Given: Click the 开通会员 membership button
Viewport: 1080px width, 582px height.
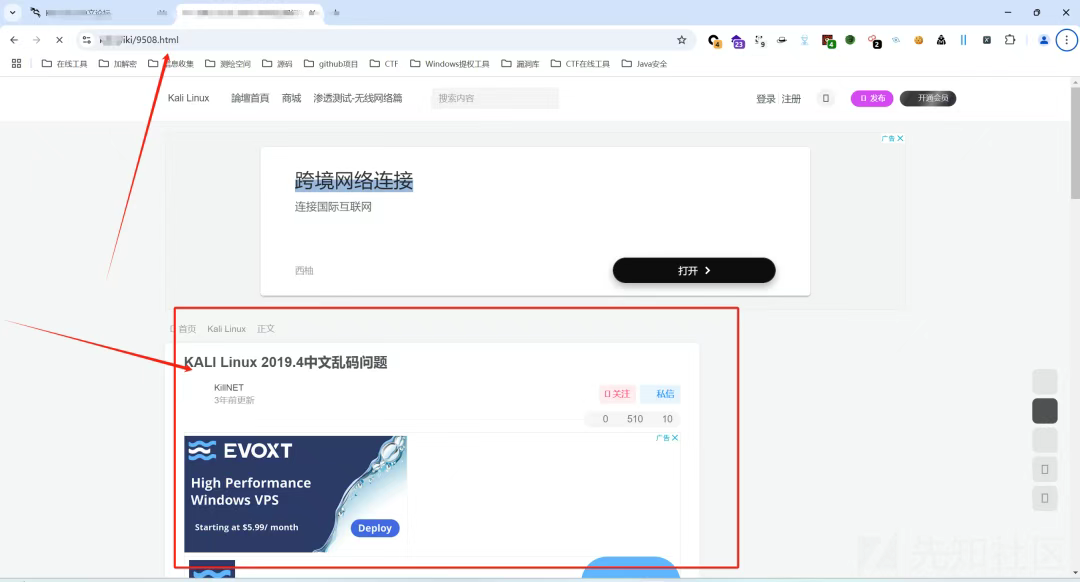Looking at the screenshot, I should pyautogui.click(x=928, y=98).
